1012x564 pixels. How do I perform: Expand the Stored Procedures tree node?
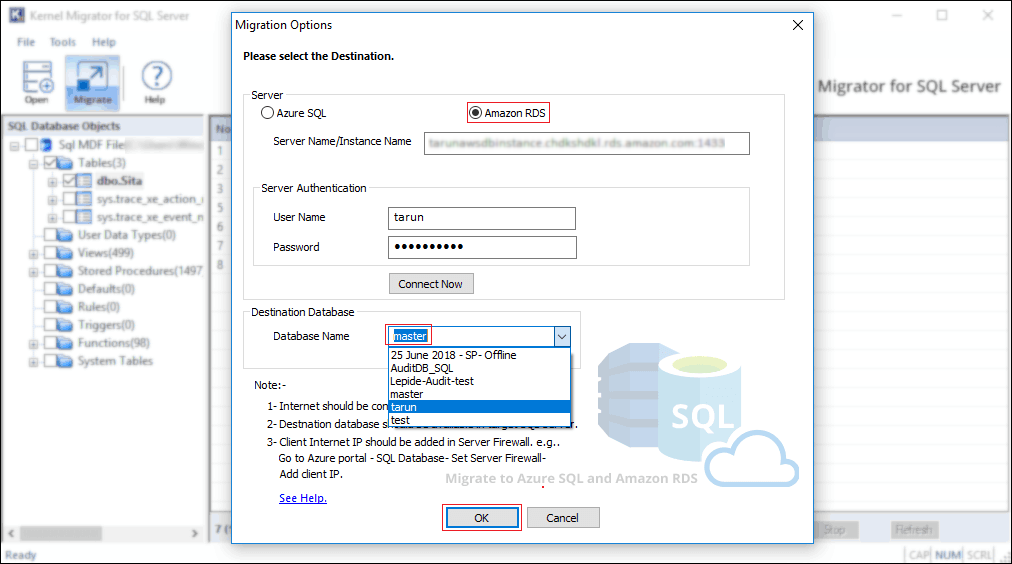[33, 272]
